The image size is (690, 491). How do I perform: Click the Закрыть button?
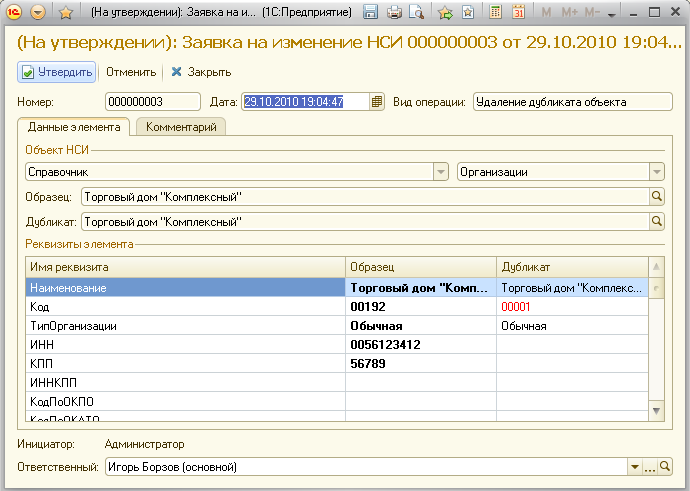coord(201,72)
